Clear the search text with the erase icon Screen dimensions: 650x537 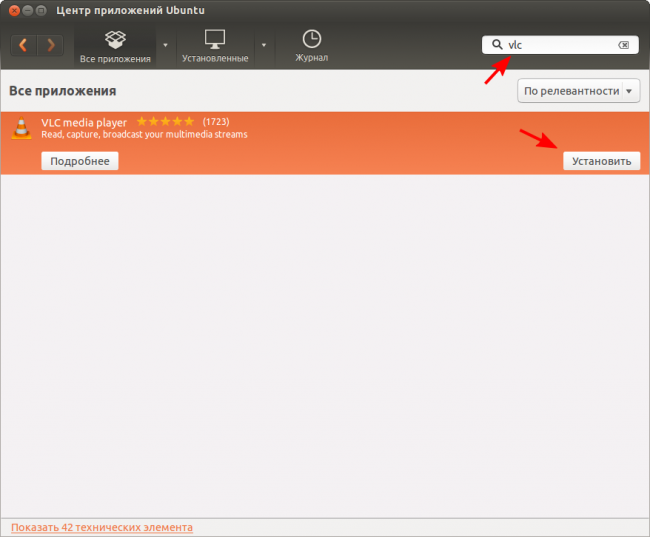pyautogui.click(x=623, y=45)
